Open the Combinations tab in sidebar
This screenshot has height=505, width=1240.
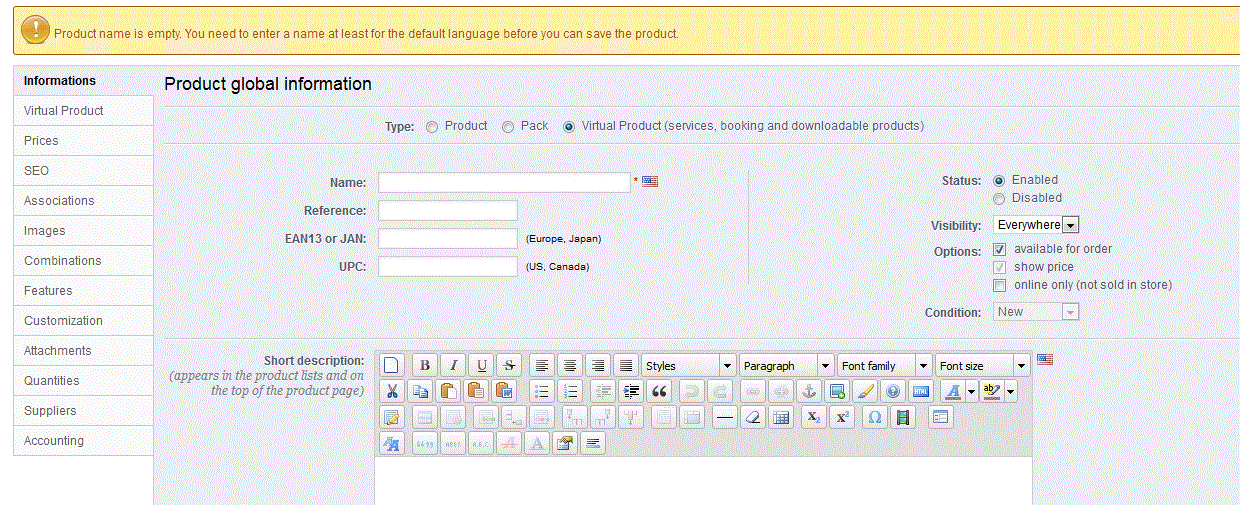tap(63, 261)
